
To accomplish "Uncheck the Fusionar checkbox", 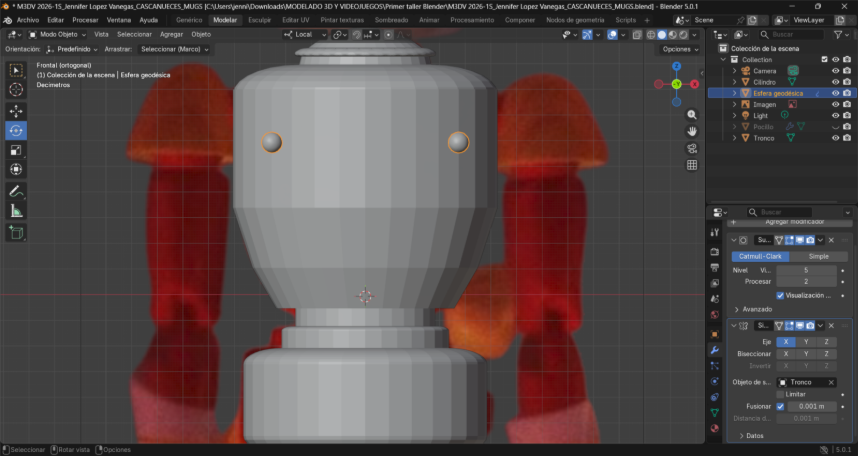I will coord(780,406).
